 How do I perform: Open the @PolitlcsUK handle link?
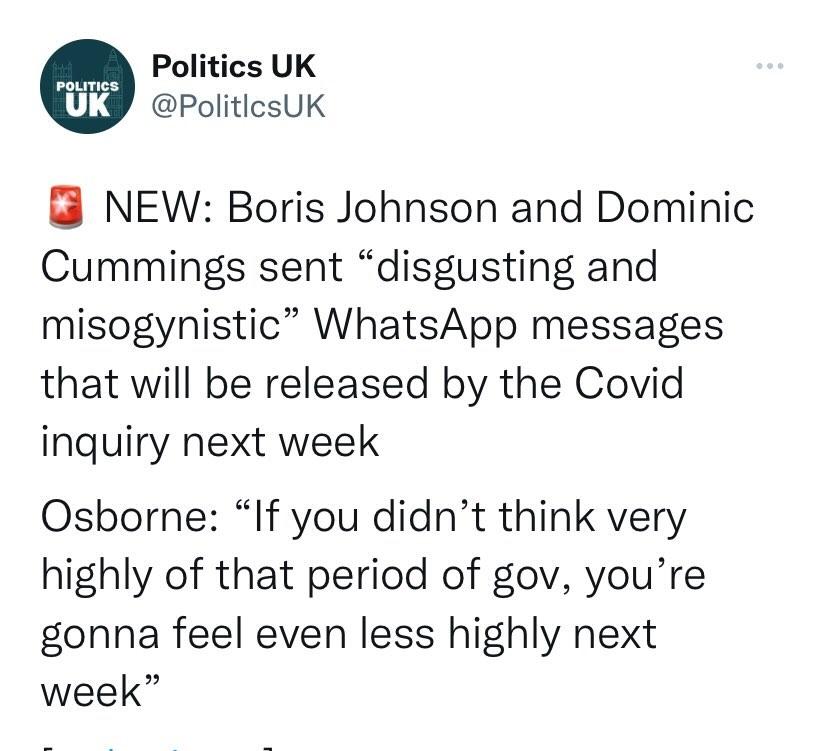click(x=238, y=106)
